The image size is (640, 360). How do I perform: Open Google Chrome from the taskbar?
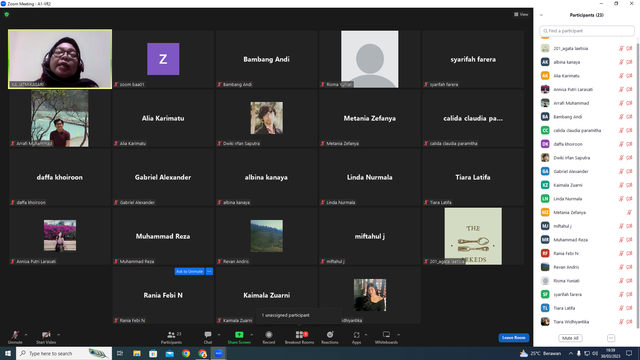coord(186,353)
